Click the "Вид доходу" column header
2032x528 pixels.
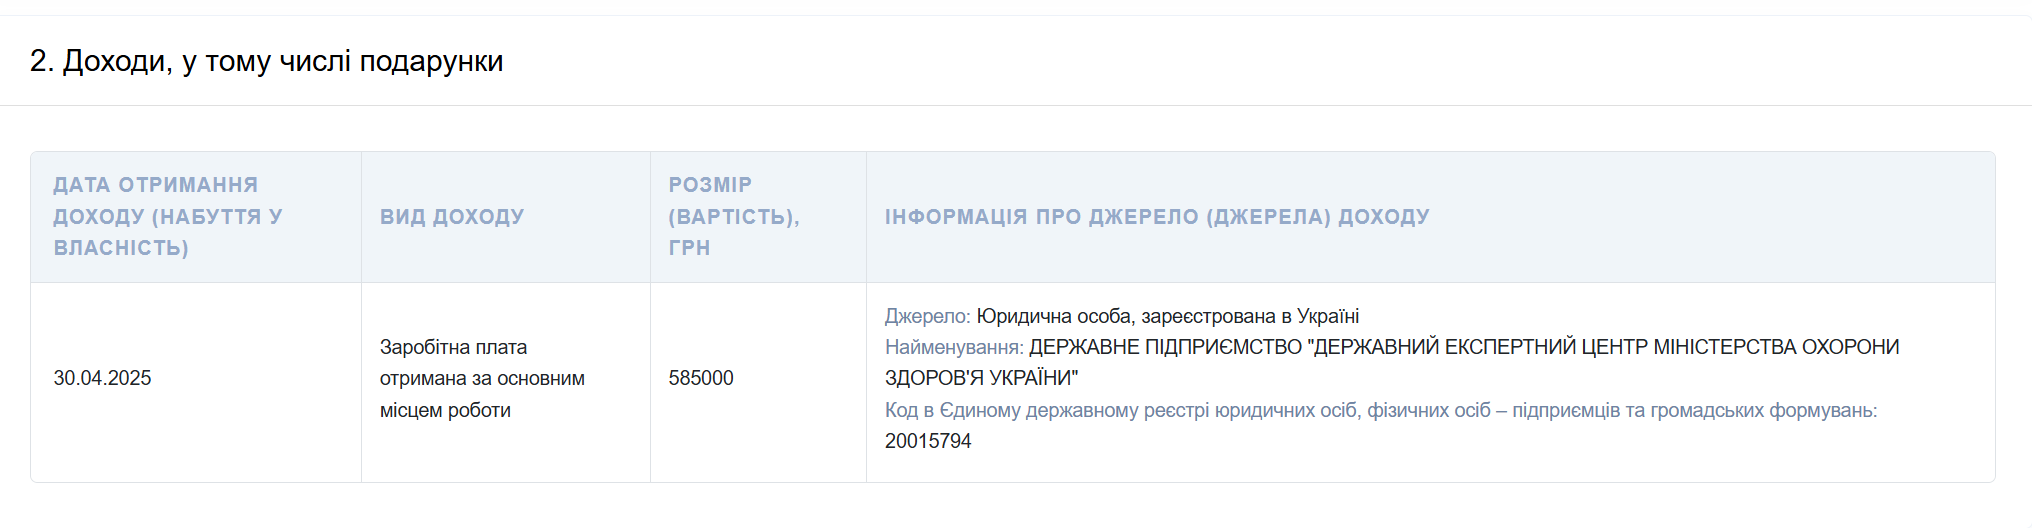pos(452,217)
